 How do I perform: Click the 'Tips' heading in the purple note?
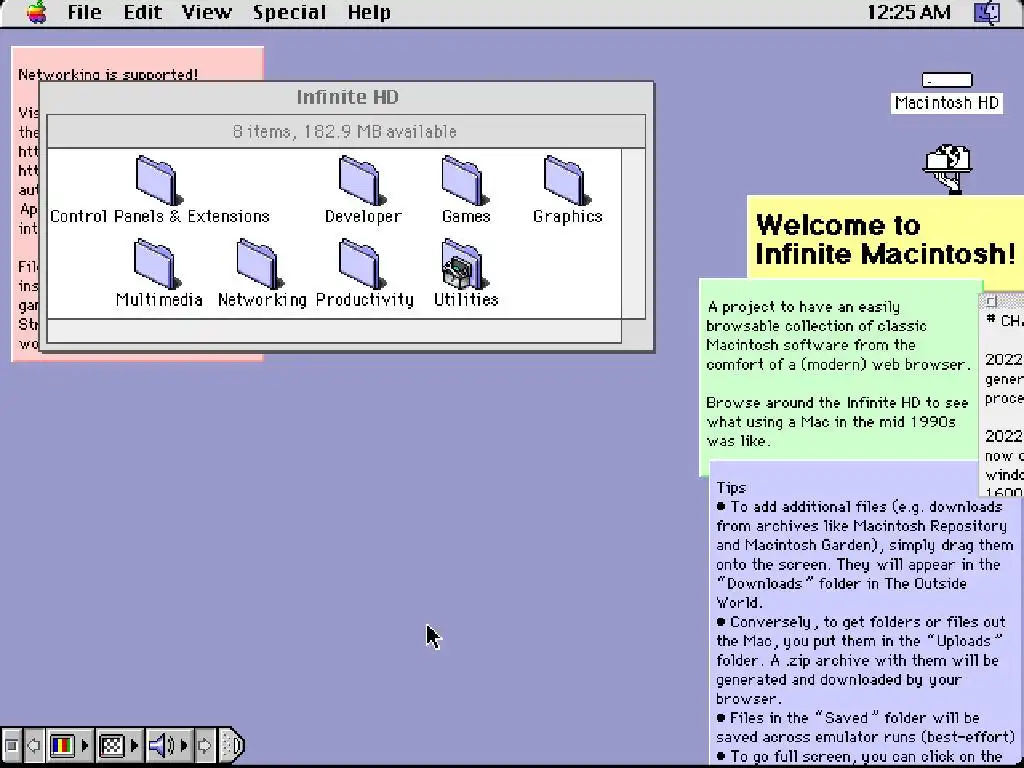tap(731, 487)
